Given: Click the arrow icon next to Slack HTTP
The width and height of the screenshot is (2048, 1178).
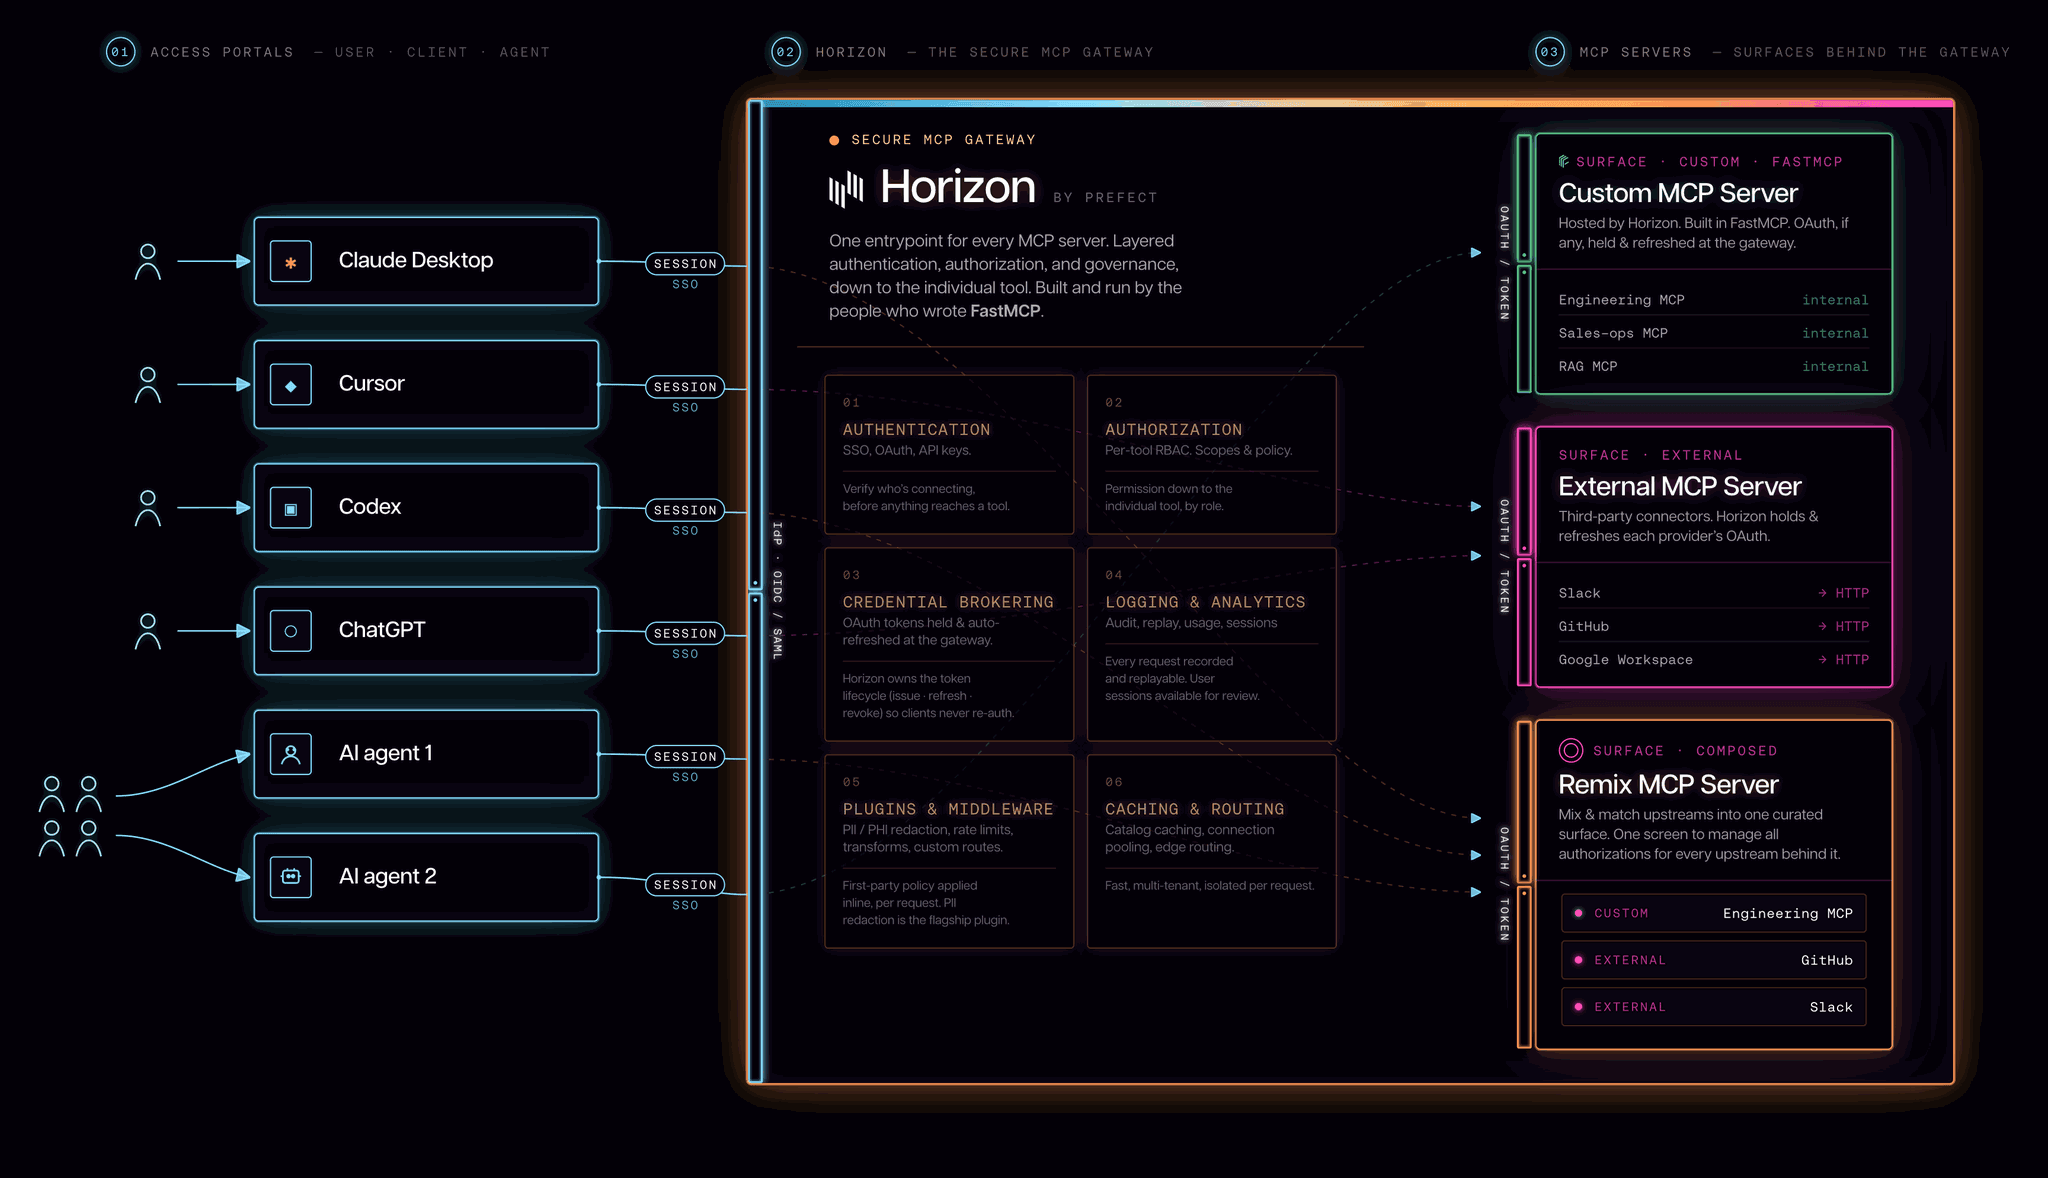Looking at the screenshot, I should coord(1823,593).
